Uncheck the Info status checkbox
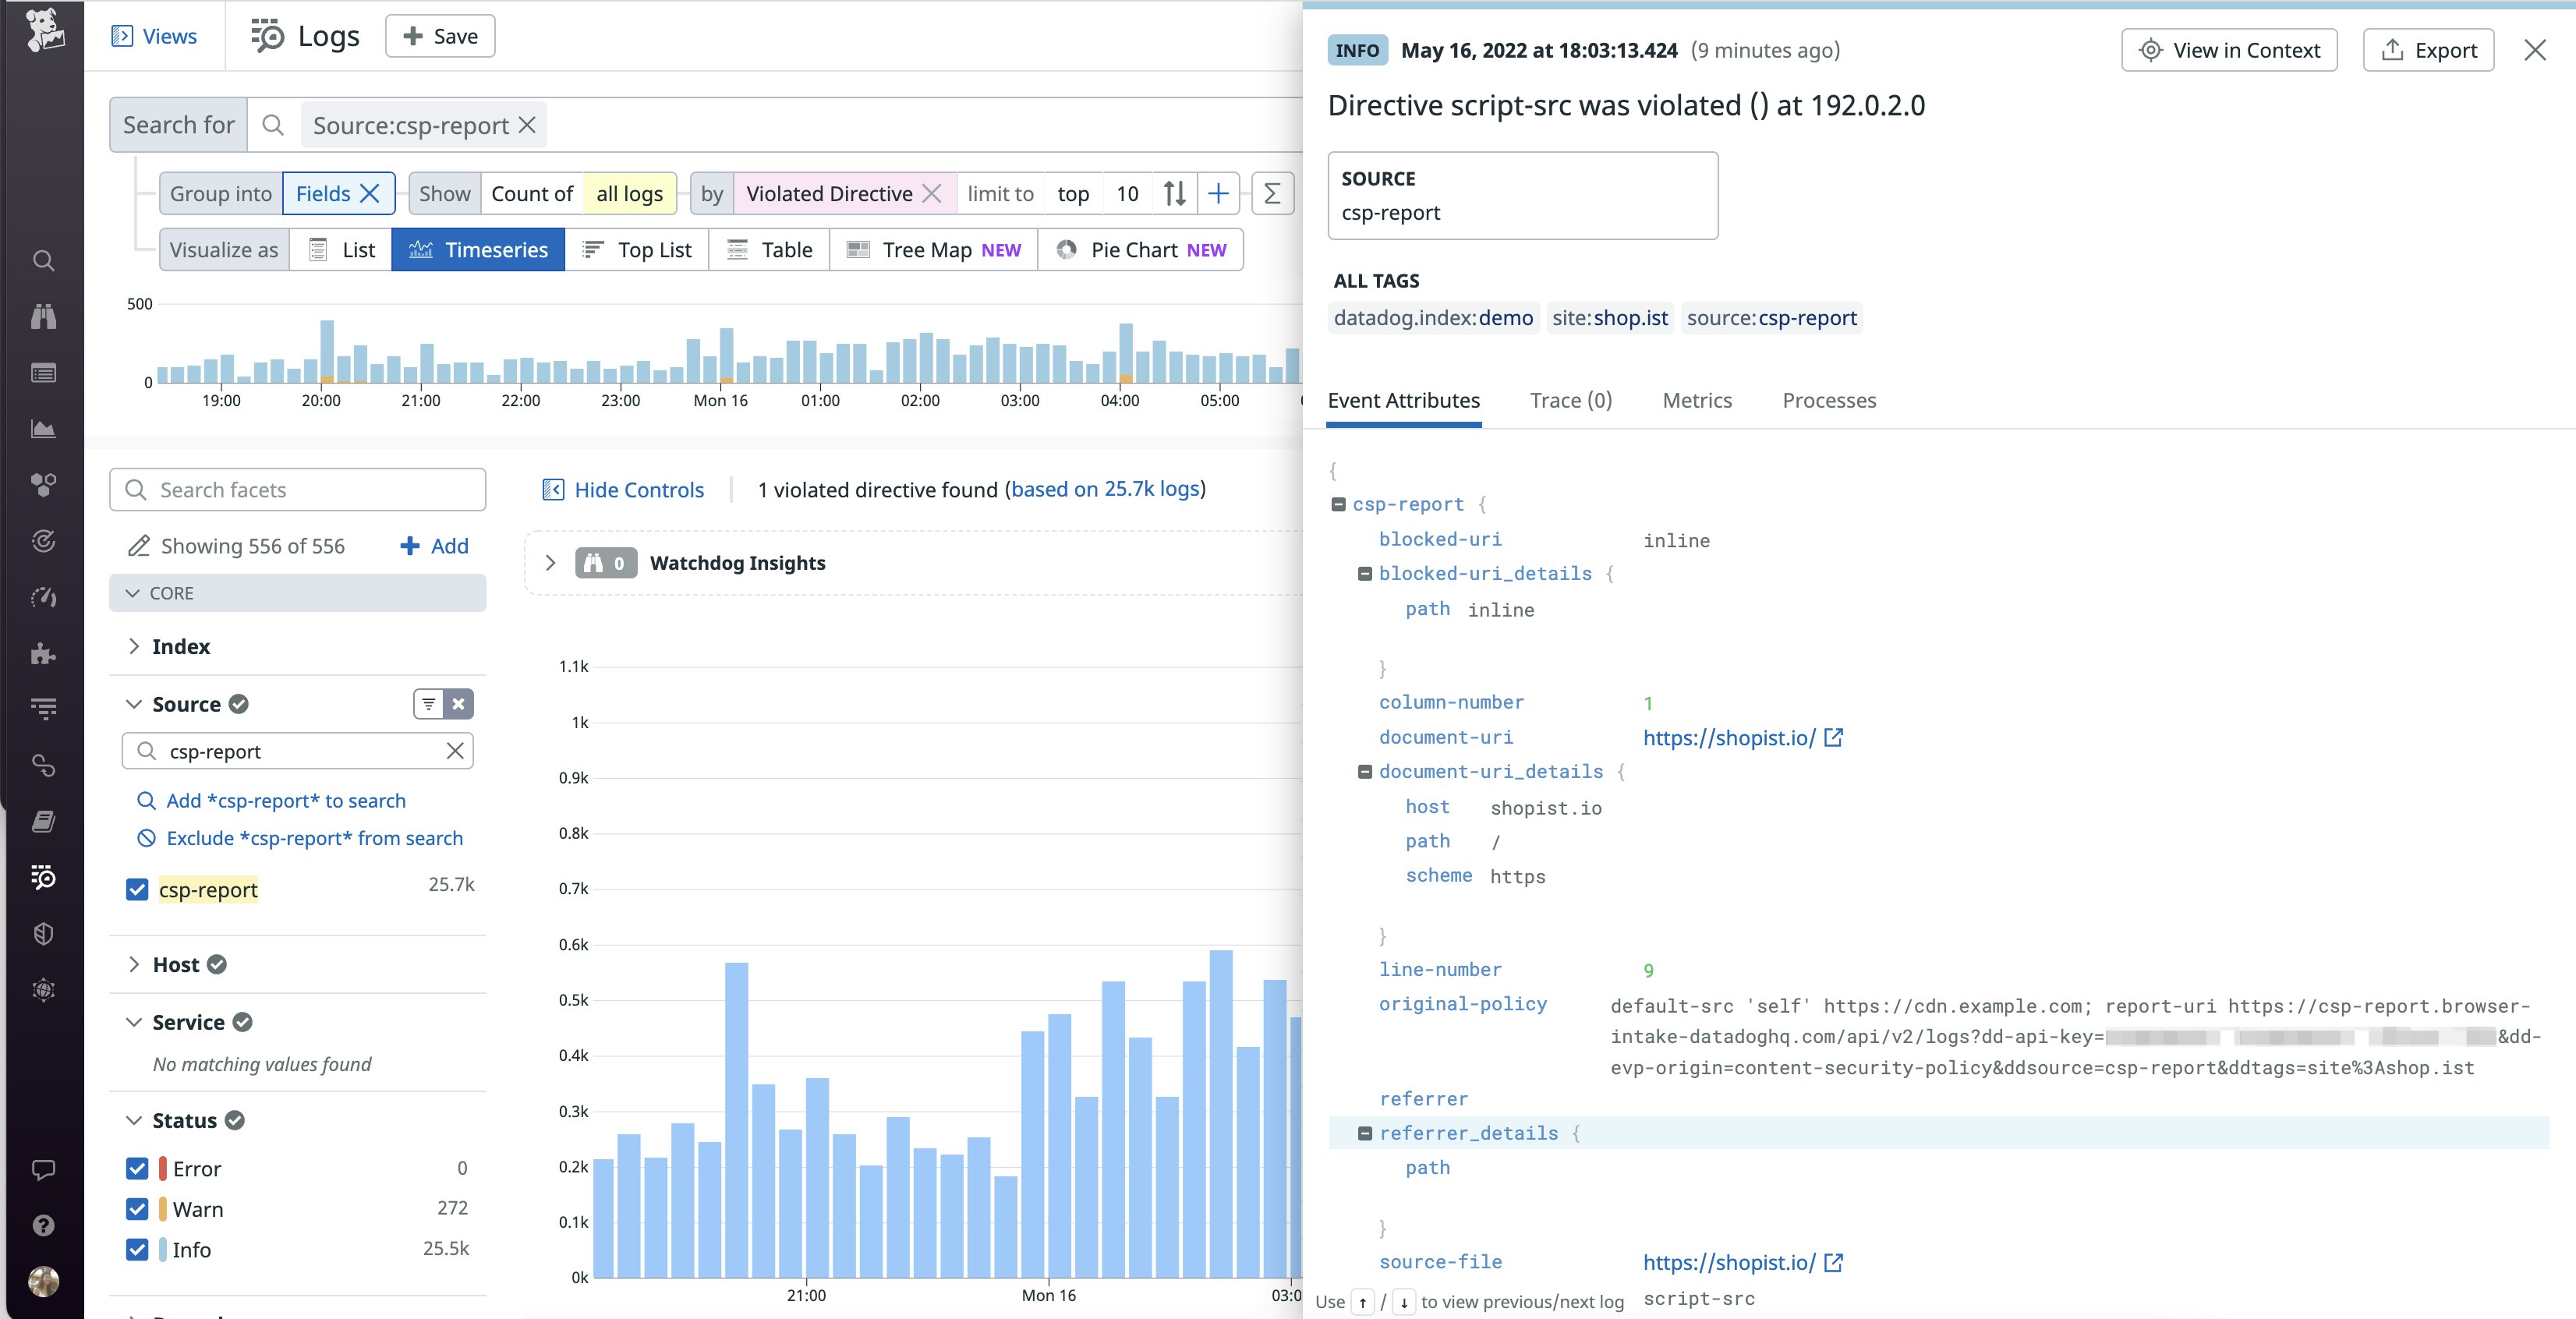 pyautogui.click(x=137, y=1250)
